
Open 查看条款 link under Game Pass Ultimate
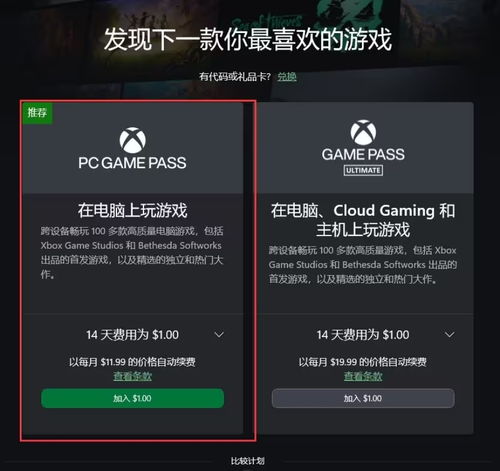tap(363, 376)
